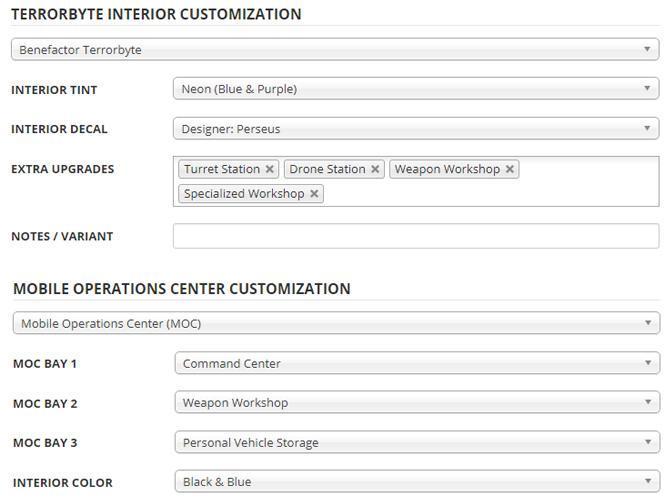Select the Specialized Workshop tag label

pyautogui.click(x=244, y=194)
